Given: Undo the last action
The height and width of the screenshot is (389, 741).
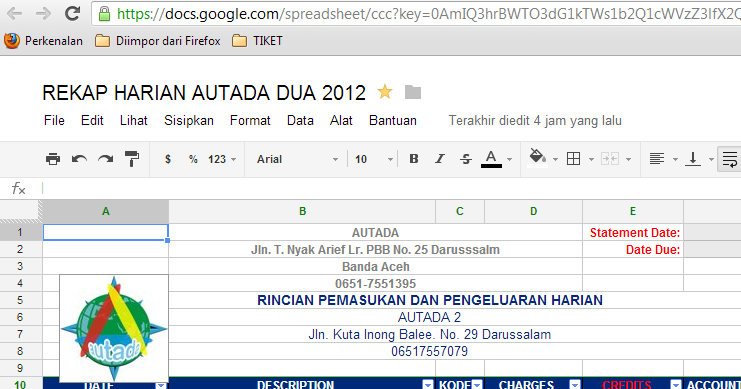Looking at the screenshot, I should pyautogui.click(x=79, y=159).
